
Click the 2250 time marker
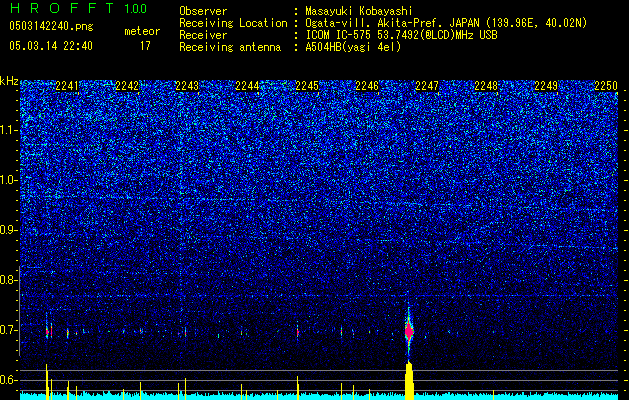tap(606, 86)
